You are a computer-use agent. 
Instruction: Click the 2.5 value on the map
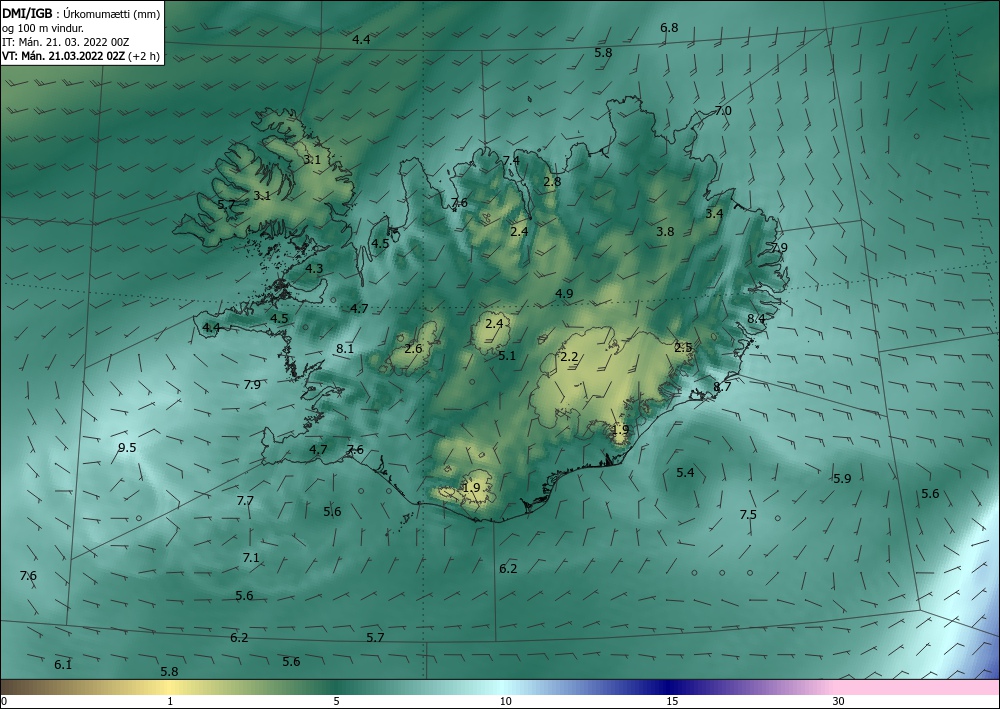point(683,347)
